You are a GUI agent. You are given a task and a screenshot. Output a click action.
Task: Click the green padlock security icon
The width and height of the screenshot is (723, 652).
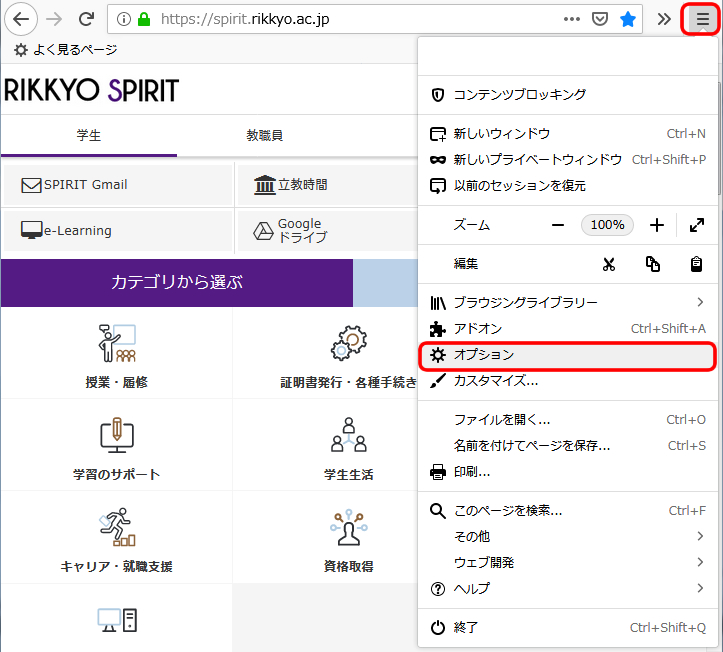pos(144,19)
